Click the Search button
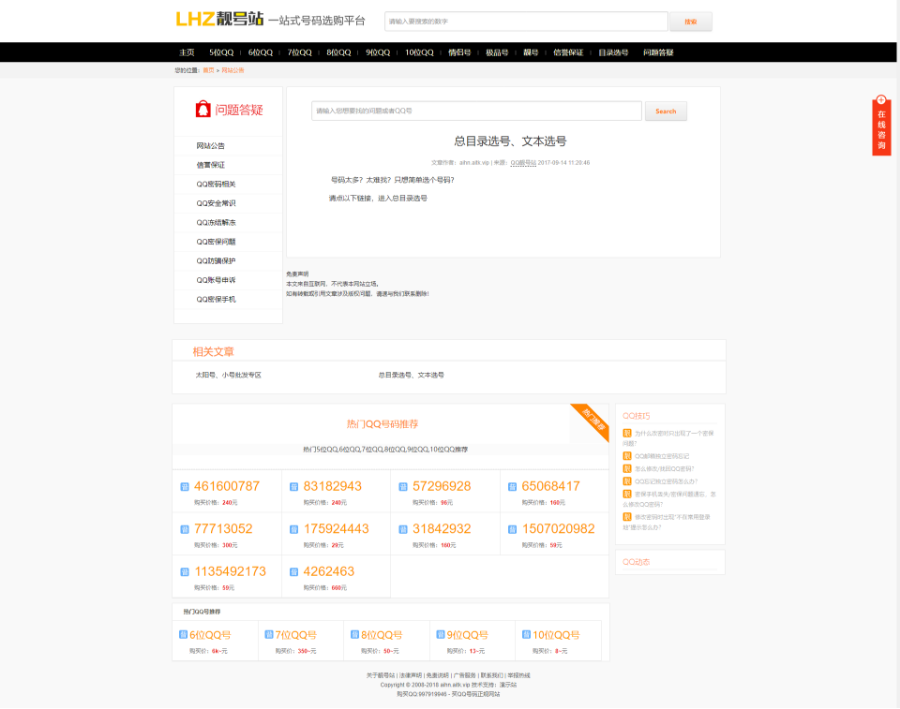 pyautogui.click(x=664, y=111)
